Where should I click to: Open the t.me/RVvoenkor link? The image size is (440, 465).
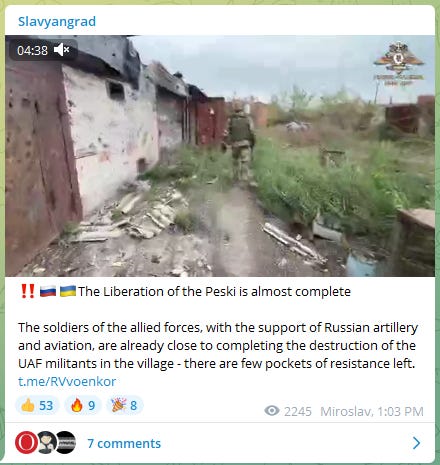pyautogui.click(x=67, y=381)
